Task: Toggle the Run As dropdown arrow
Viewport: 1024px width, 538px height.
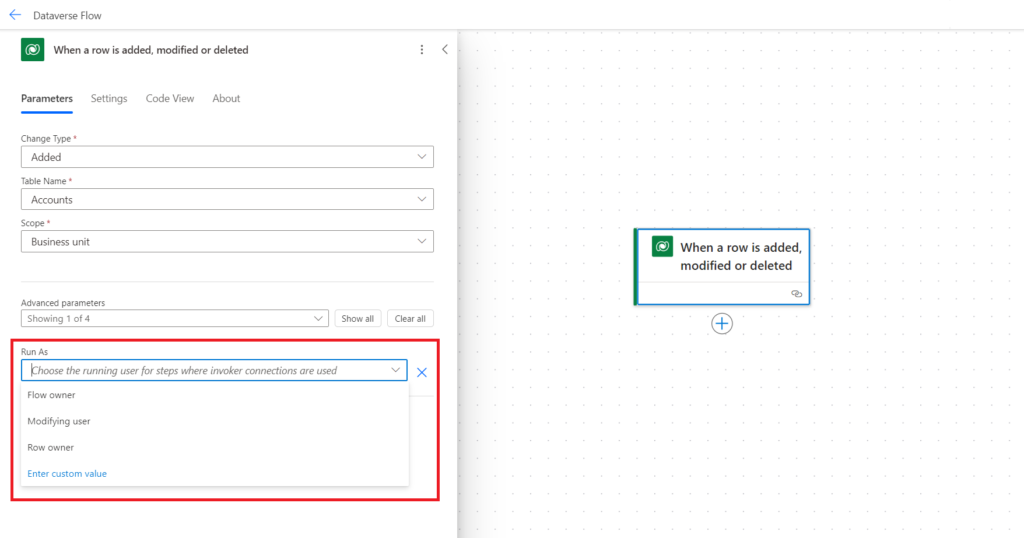Action: click(x=396, y=370)
